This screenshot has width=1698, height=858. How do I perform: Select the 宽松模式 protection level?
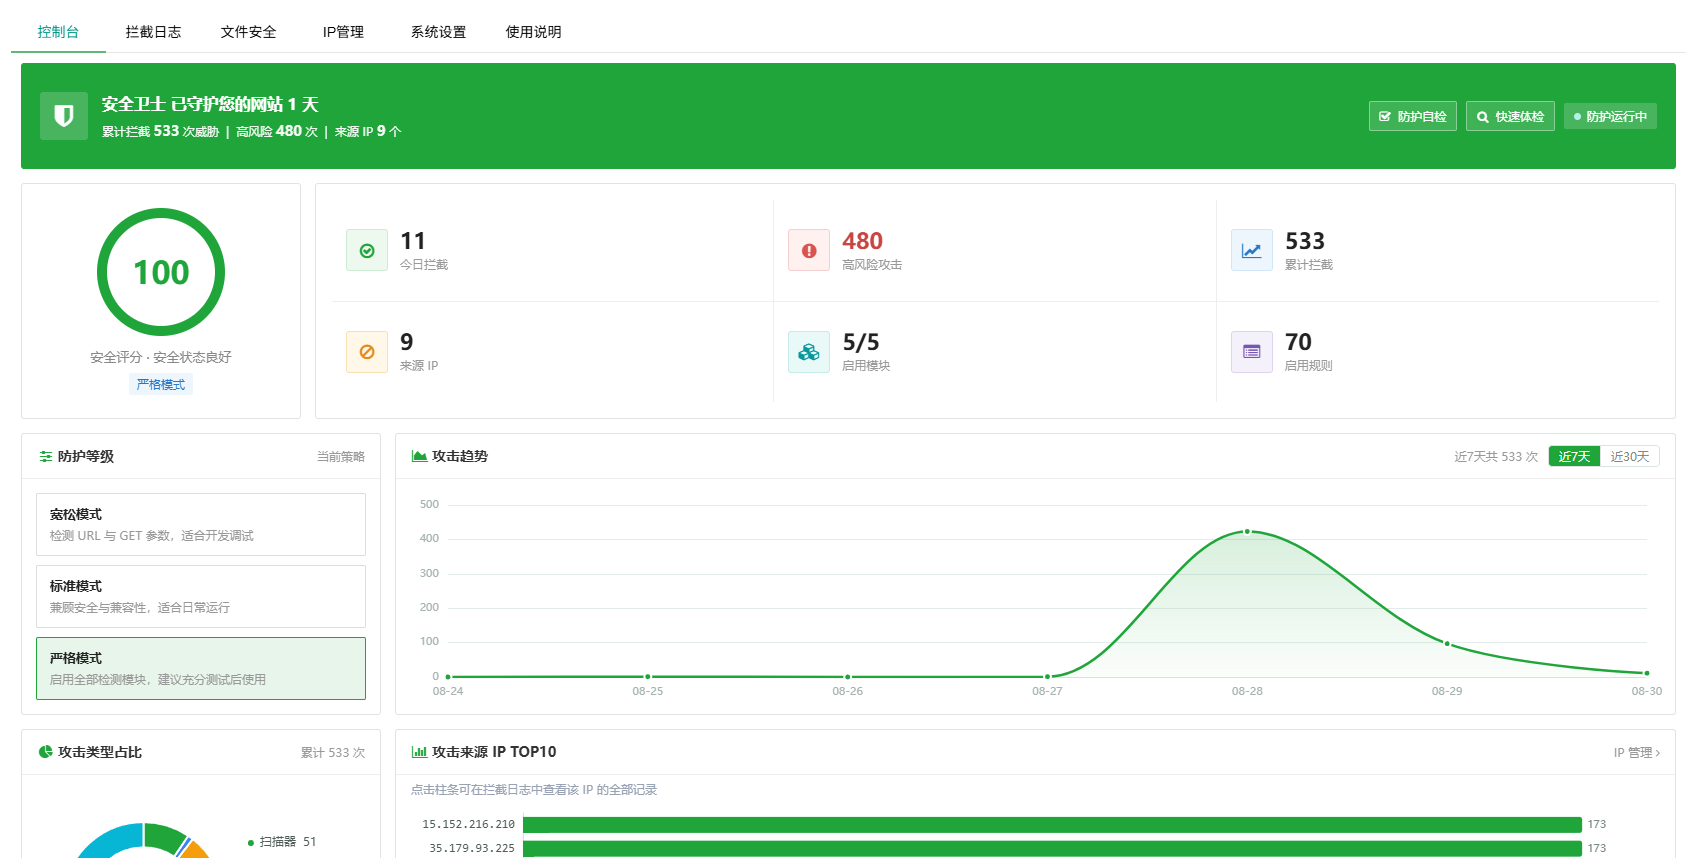201,524
